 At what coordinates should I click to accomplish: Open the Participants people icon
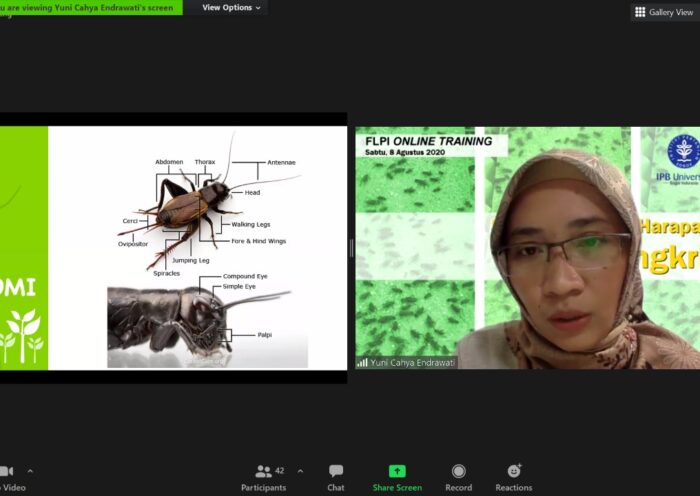264,471
